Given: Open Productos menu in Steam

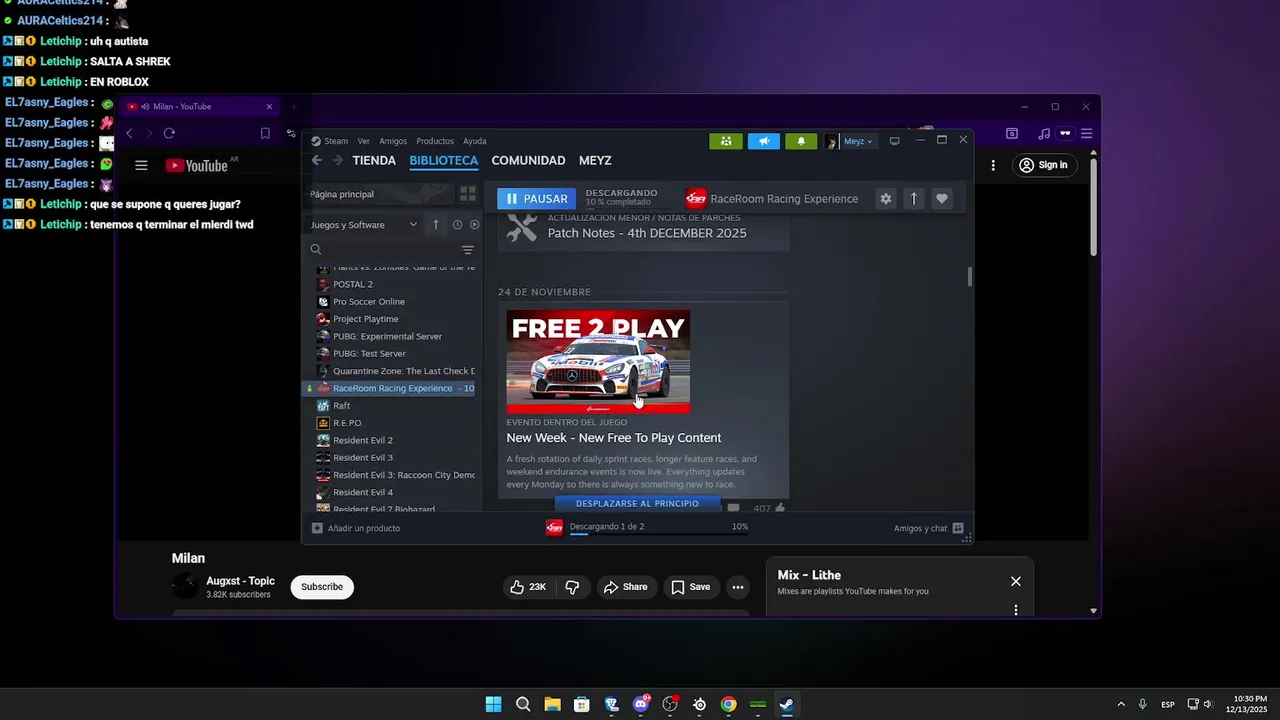Looking at the screenshot, I should coord(435,141).
